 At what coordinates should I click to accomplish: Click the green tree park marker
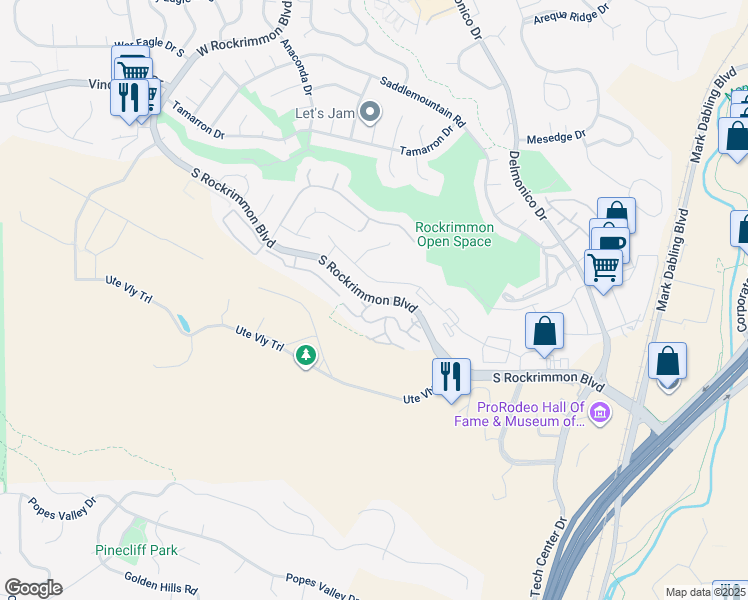click(306, 357)
